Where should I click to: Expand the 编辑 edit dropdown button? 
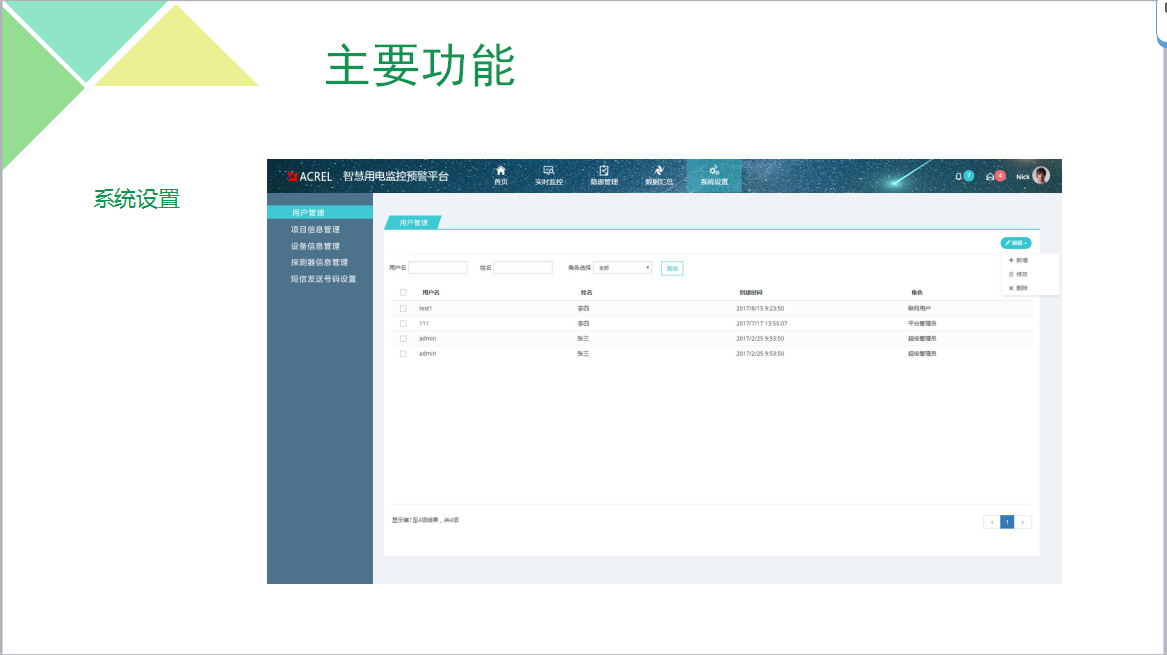click(x=1016, y=243)
